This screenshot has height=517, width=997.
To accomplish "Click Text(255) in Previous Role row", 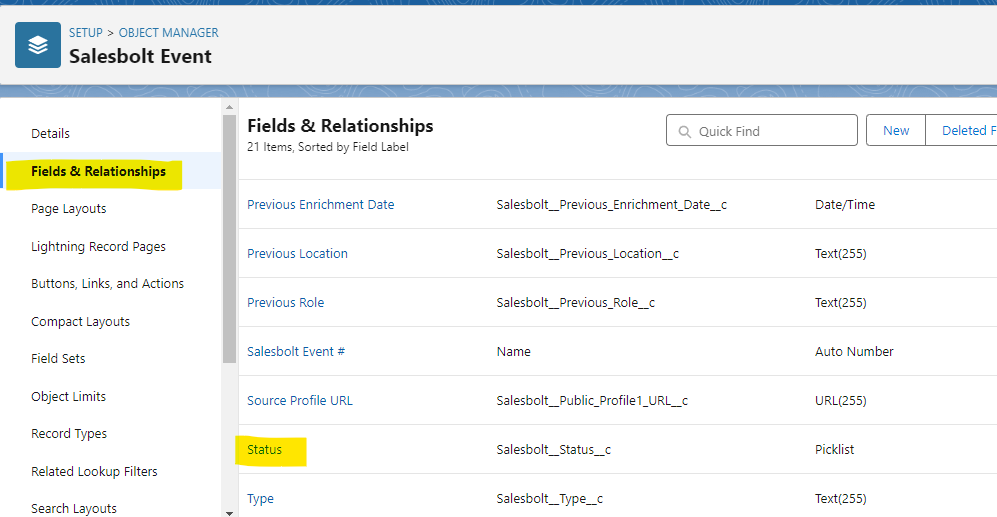I will point(841,303).
